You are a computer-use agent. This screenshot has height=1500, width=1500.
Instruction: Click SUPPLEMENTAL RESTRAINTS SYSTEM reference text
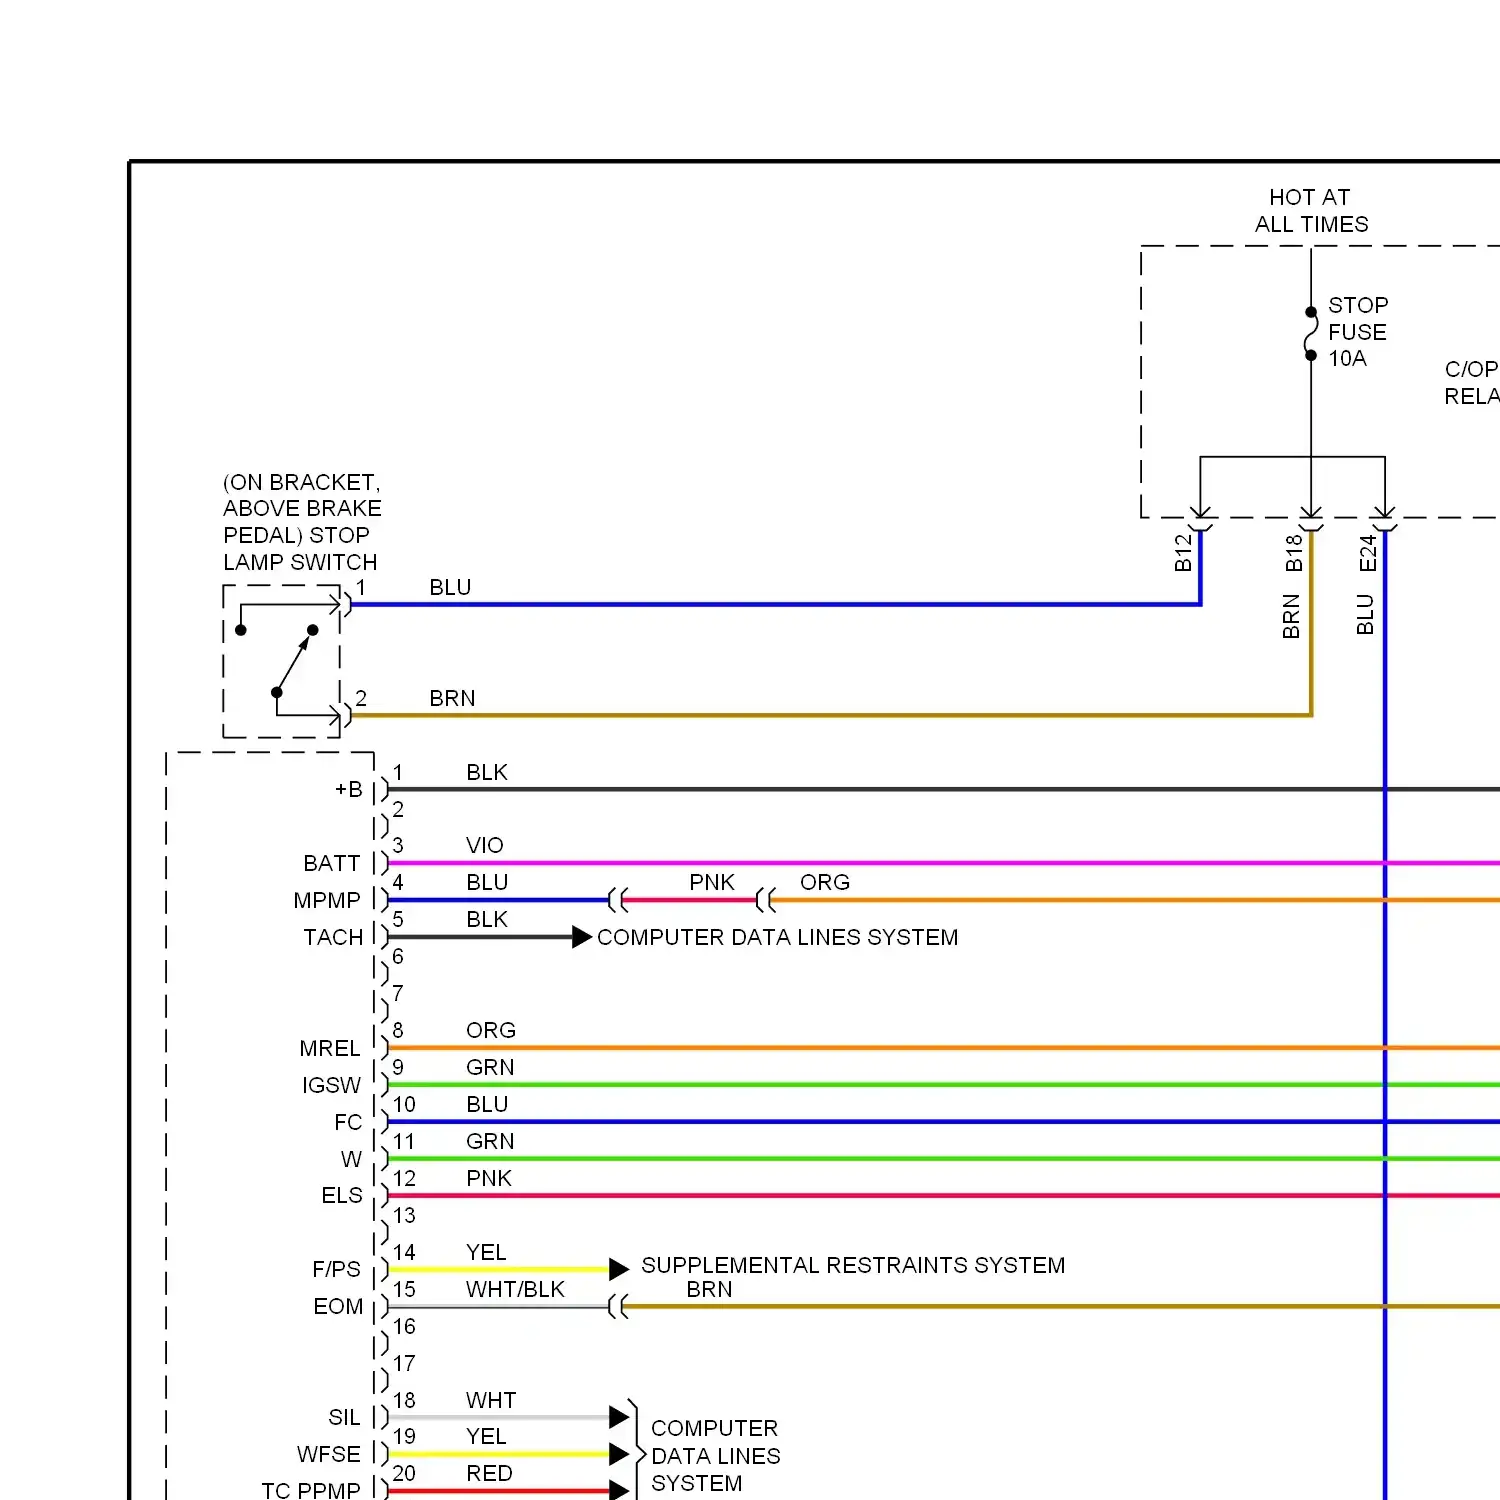(853, 1265)
